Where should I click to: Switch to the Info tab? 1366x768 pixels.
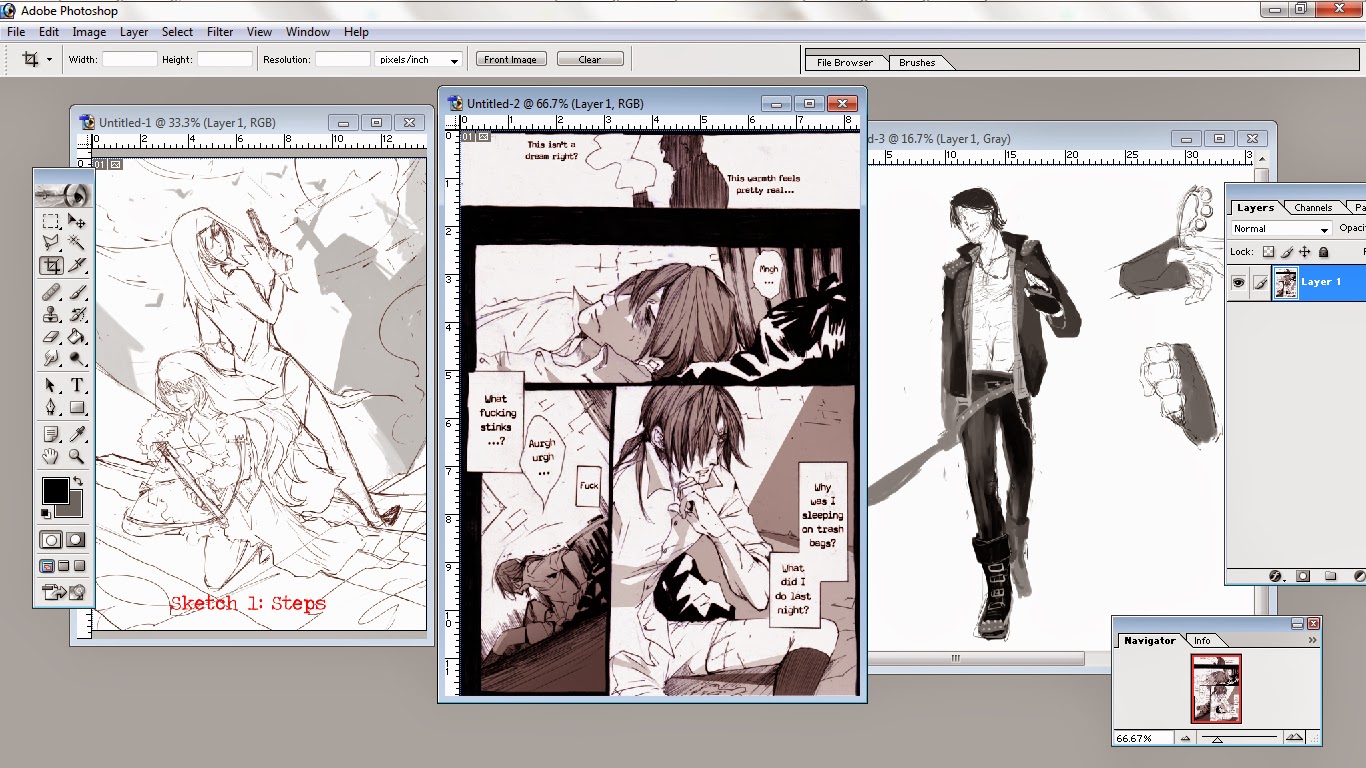click(x=1202, y=641)
